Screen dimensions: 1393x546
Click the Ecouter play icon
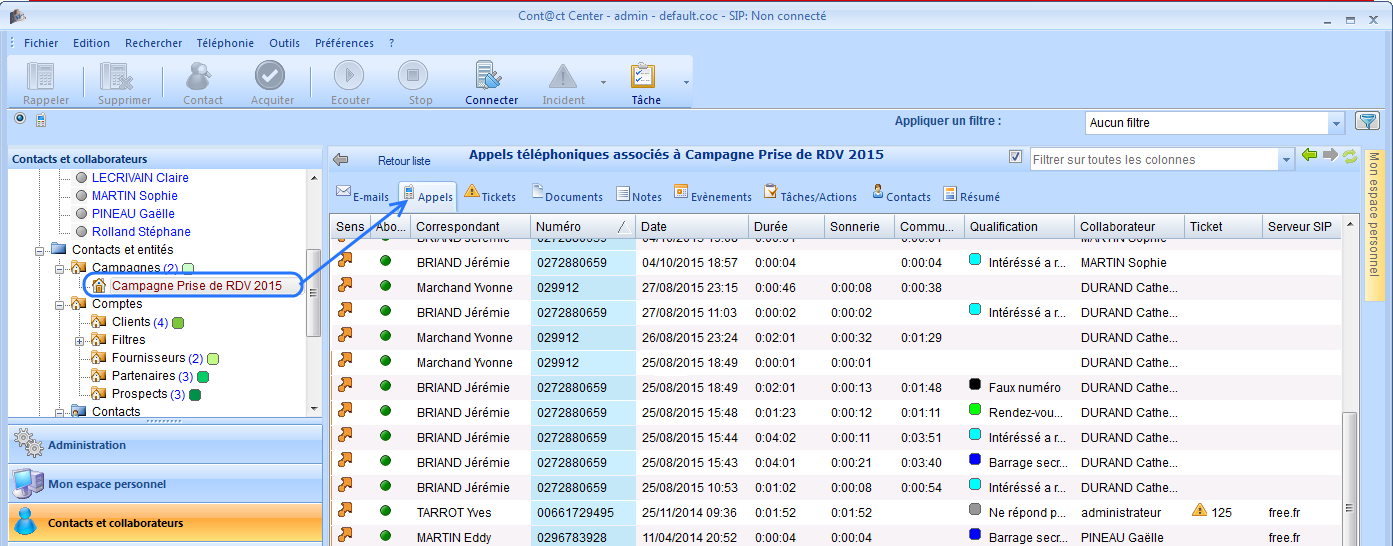click(349, 76)
